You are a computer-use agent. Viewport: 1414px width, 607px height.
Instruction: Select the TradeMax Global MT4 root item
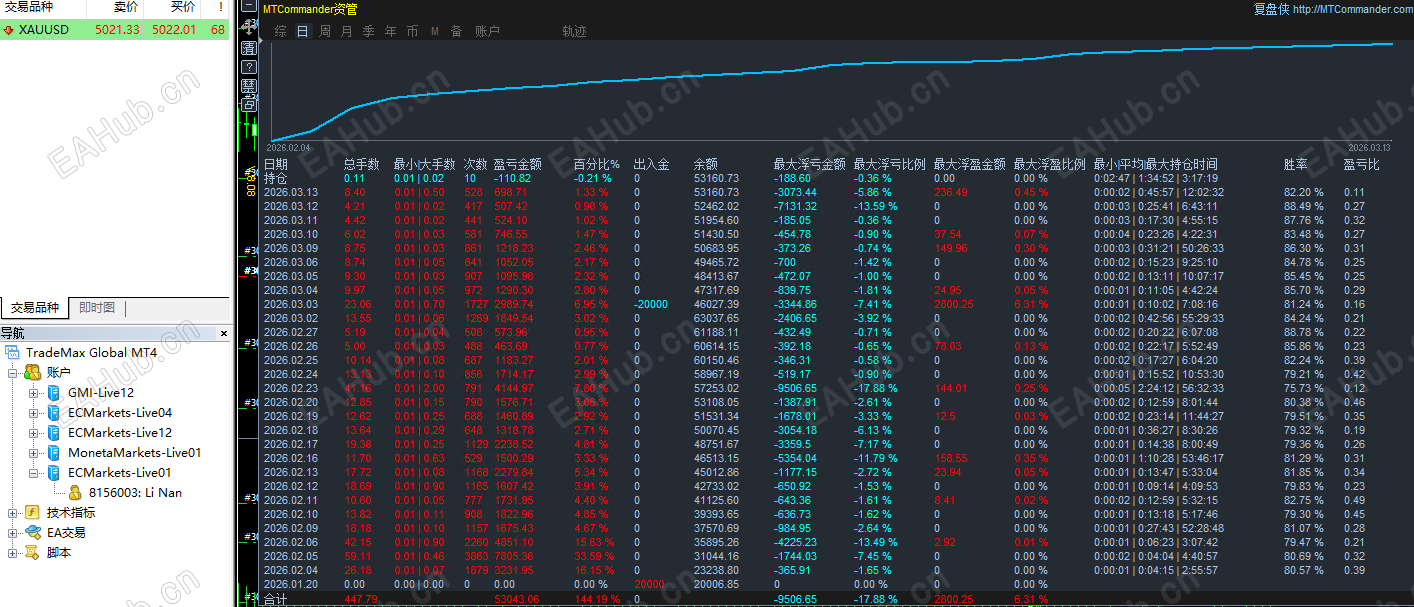coord(91,353)
